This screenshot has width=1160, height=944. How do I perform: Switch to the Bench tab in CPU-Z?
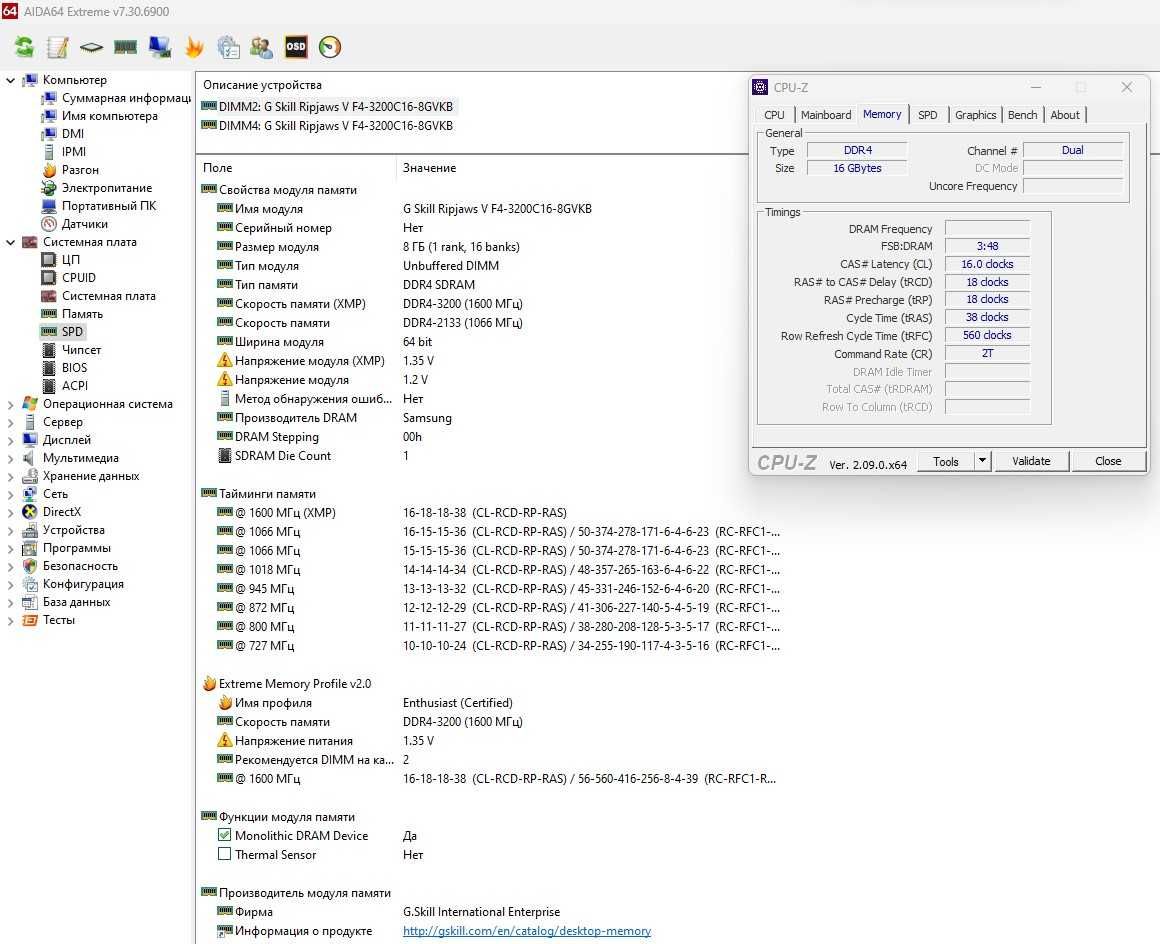point(1022,115)
